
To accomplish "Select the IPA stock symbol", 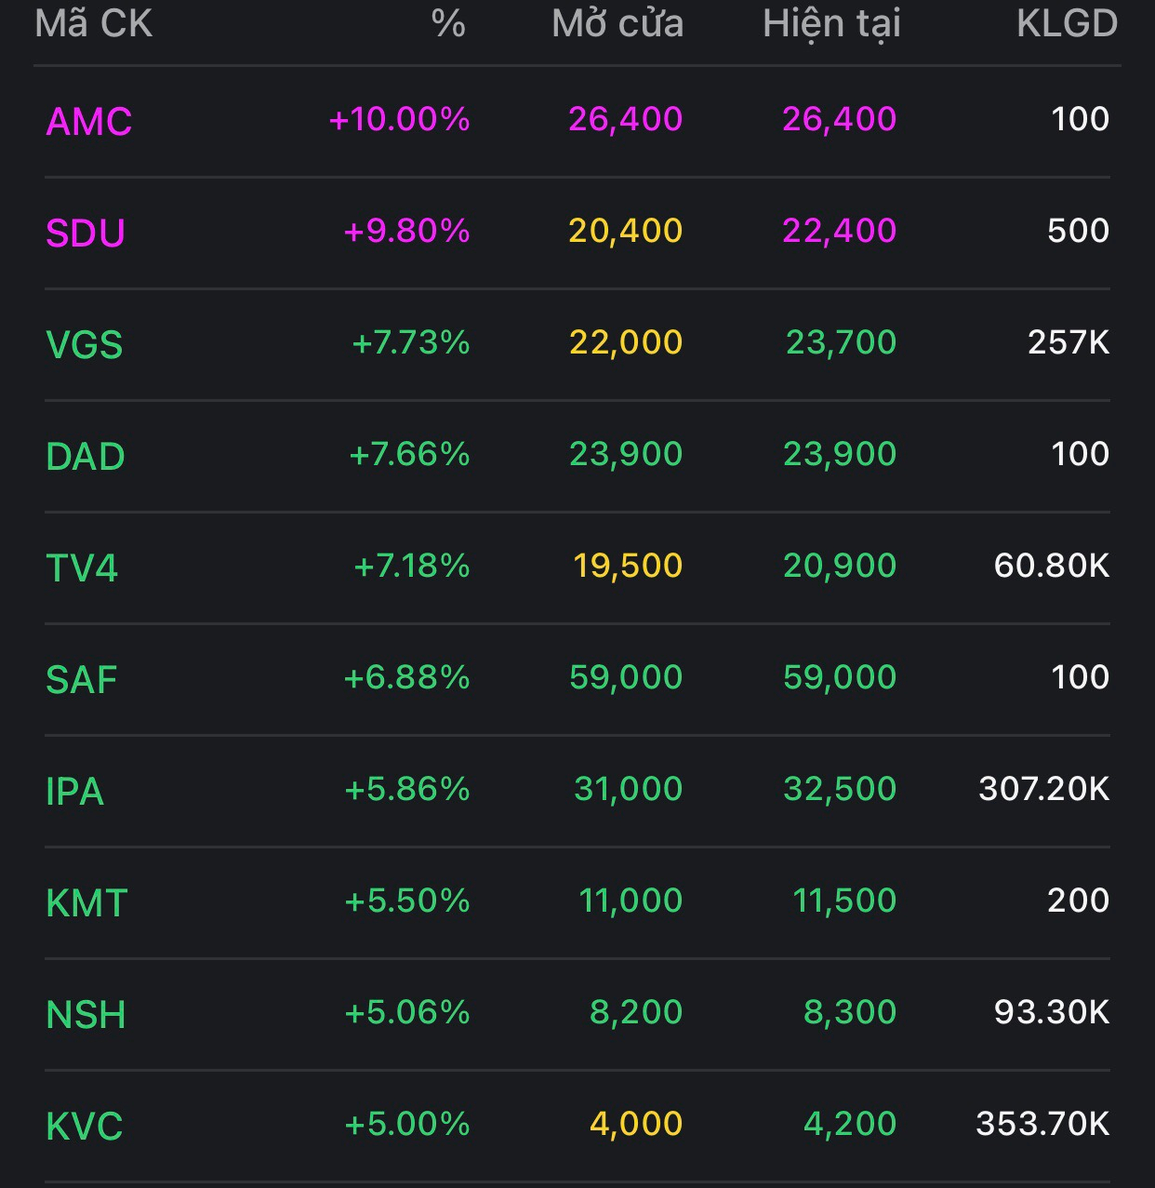I will tap(75, 792).
